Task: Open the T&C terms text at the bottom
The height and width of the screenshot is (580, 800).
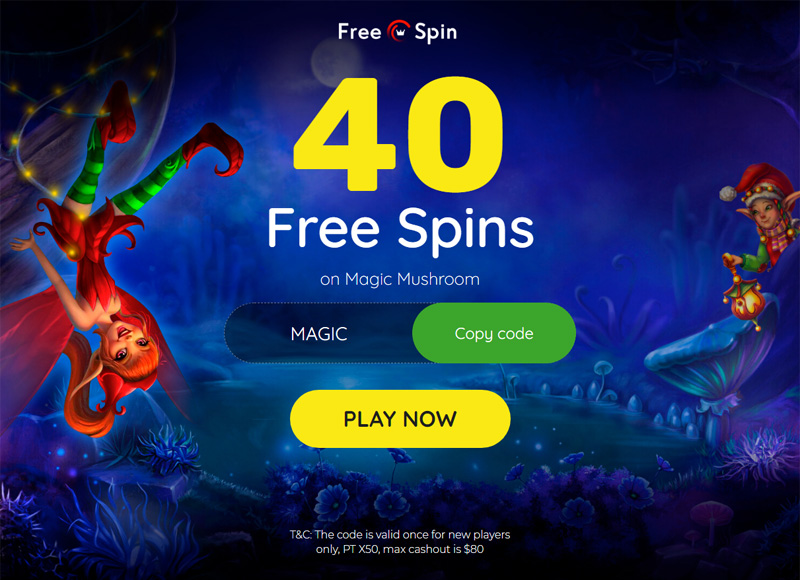Action: 400,542
